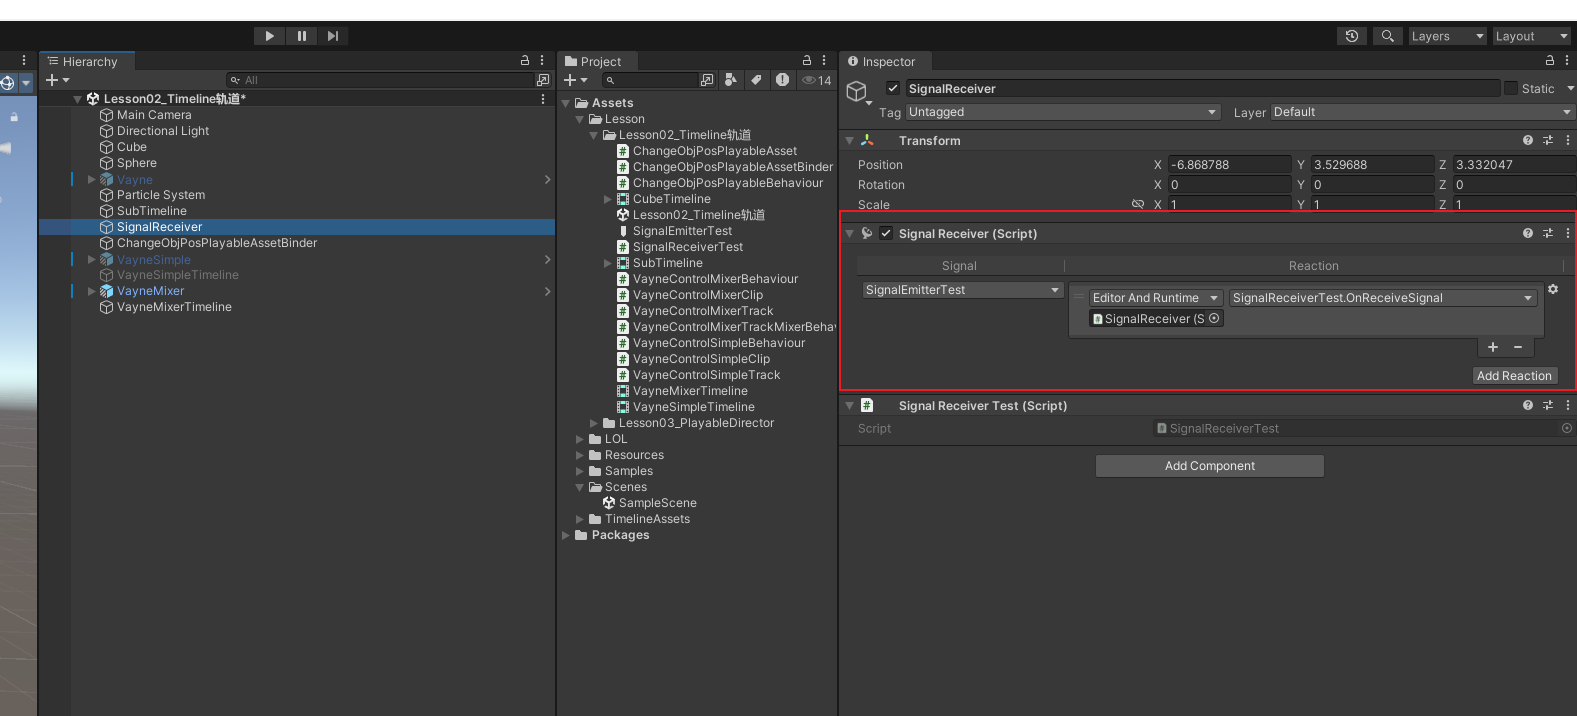Screen dimensions: 1577x716
Task: Toggle SignalReceiver GameObject active checkbox
Action: pyautogui.click(x=893, y=88)
